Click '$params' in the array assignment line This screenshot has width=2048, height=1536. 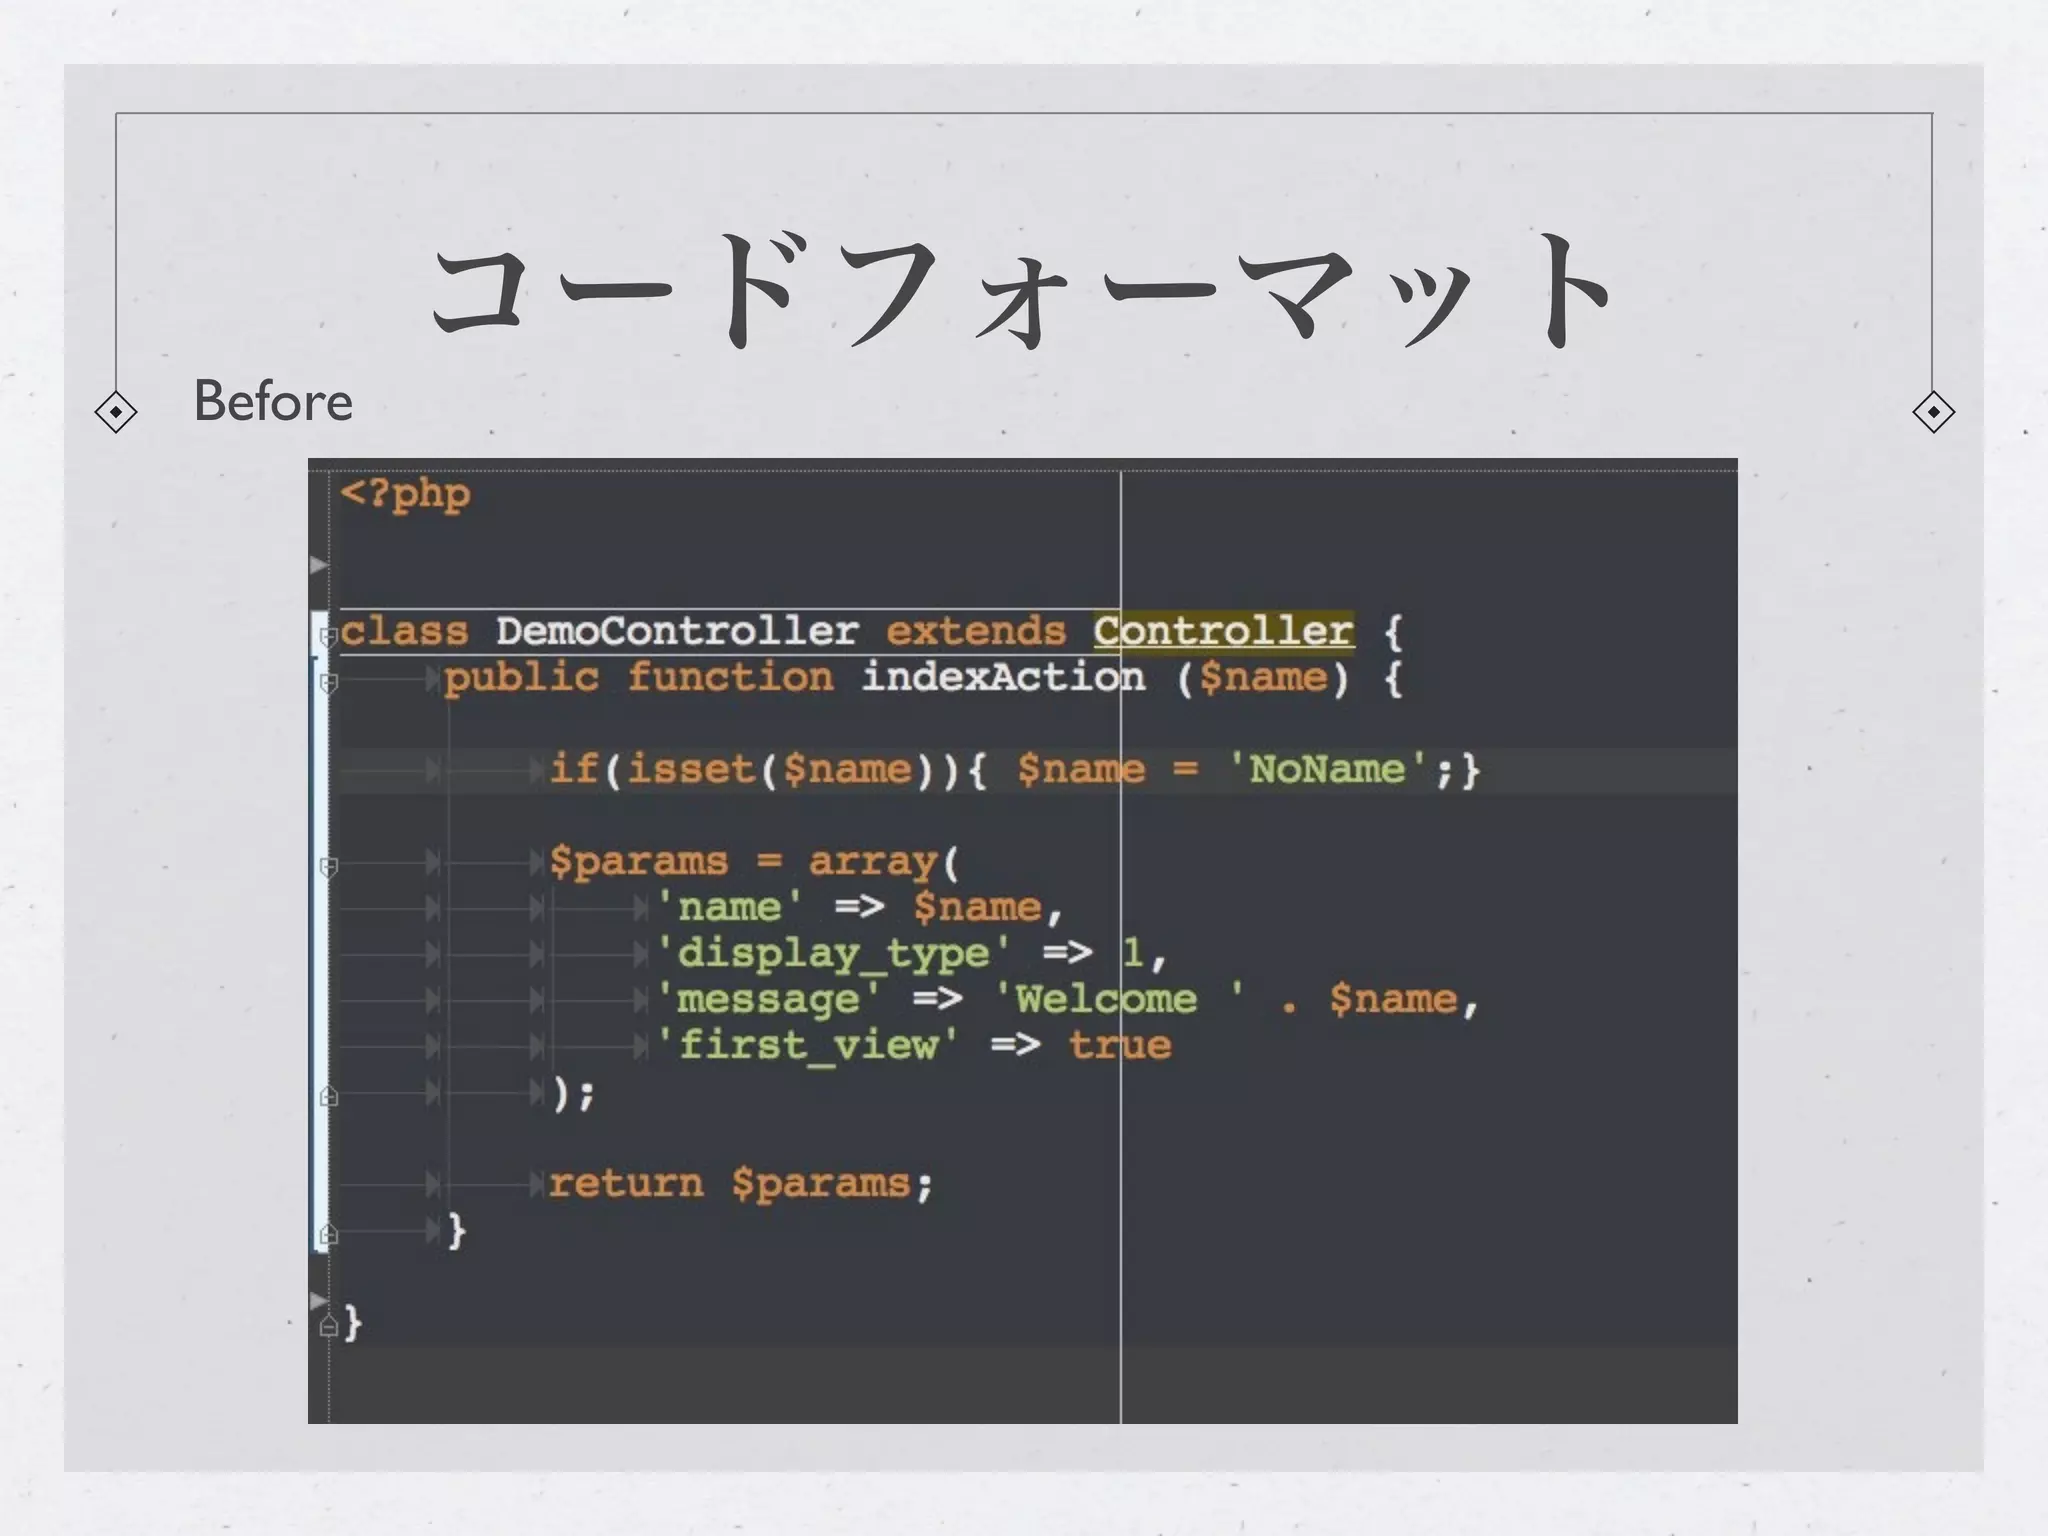pyautogui.click(x=638, y=863)
